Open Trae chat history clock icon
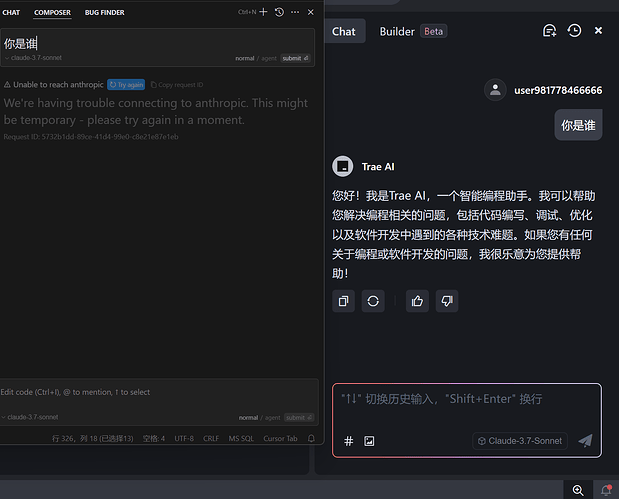 coord(574,31)
